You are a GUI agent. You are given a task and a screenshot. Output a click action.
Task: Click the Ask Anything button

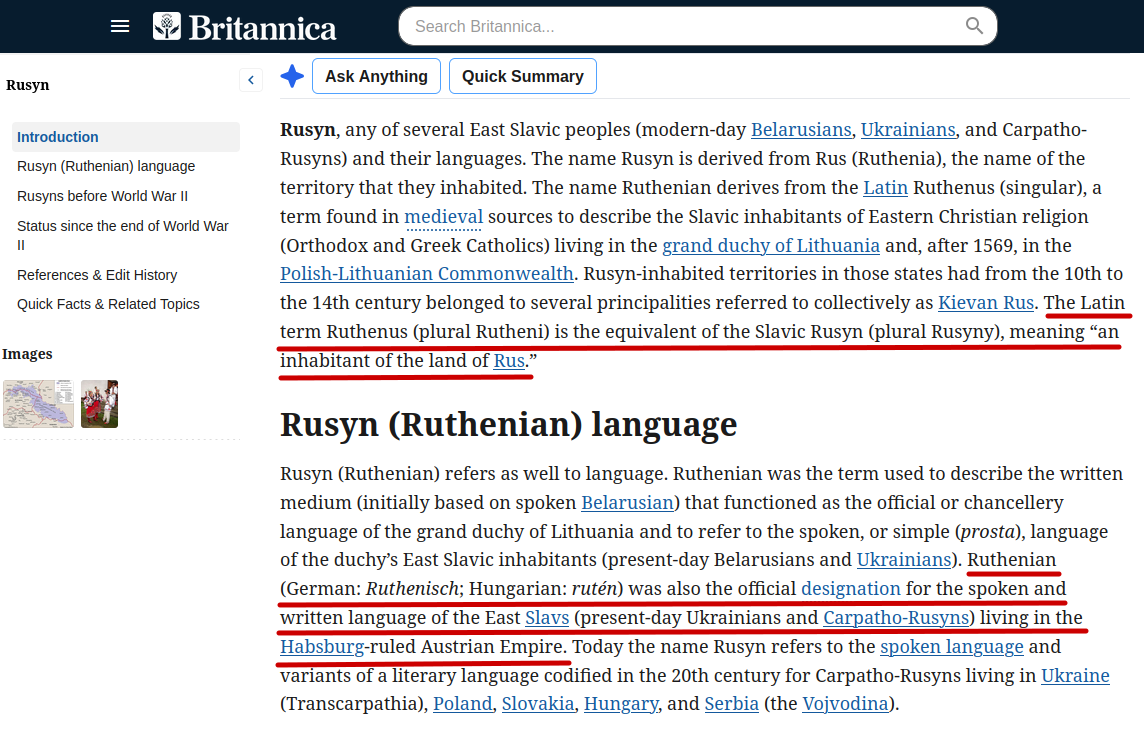pos(376,76)
